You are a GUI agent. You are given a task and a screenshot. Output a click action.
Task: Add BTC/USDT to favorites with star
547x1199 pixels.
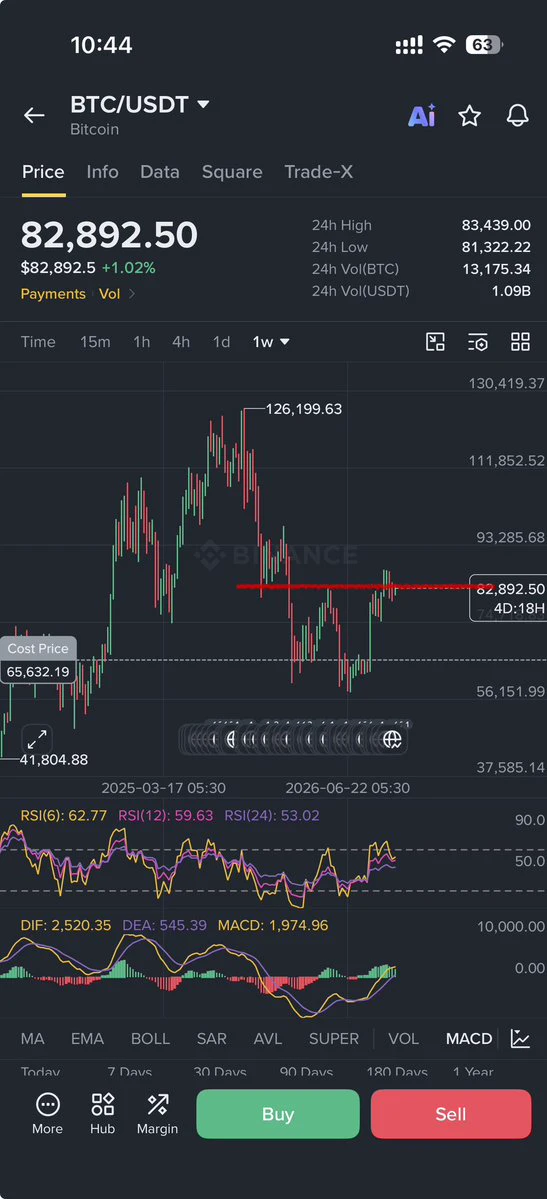(469, 115)
